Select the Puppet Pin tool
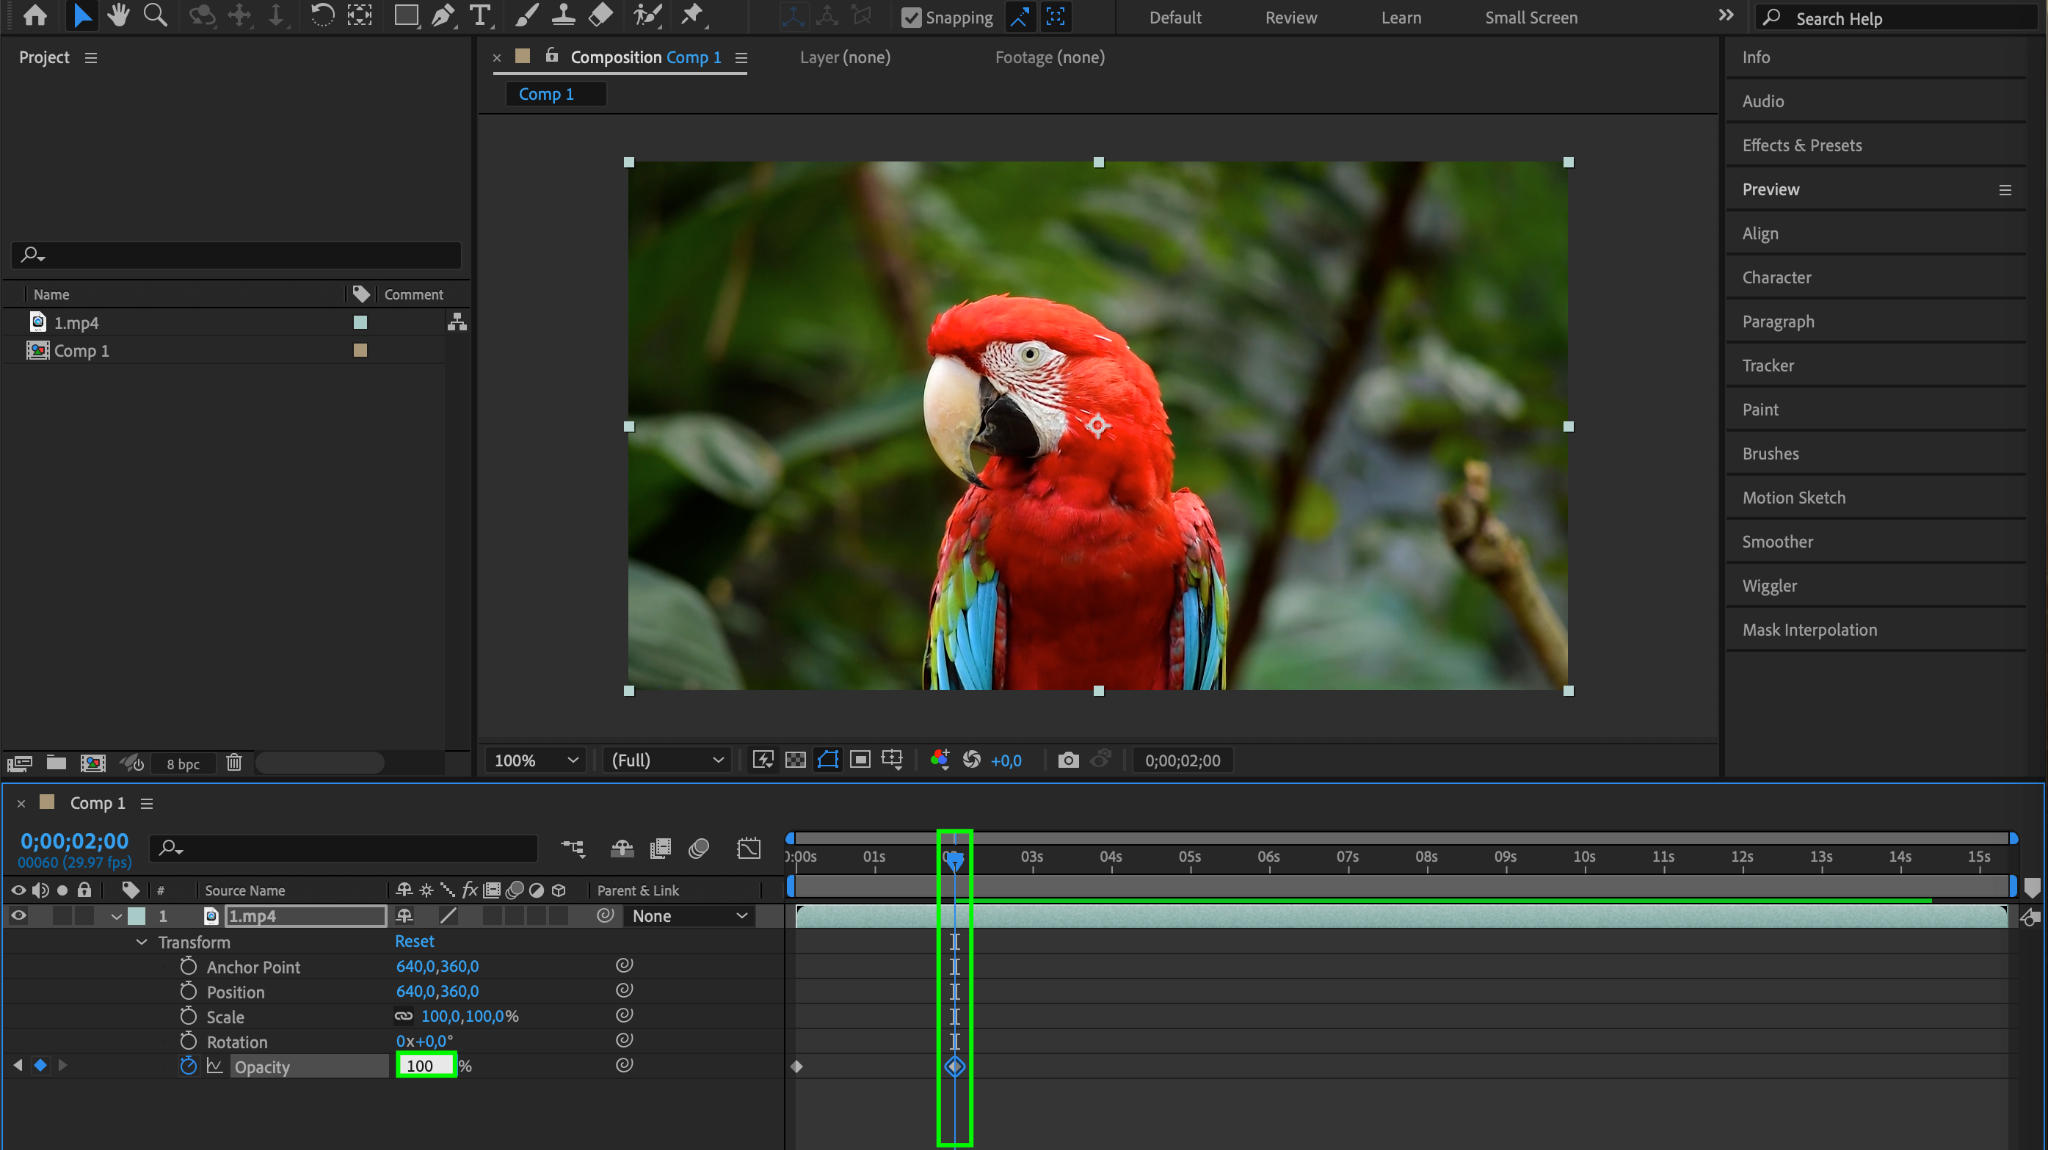Screen dimensions: 2048x1150 (x=692, y=15)
